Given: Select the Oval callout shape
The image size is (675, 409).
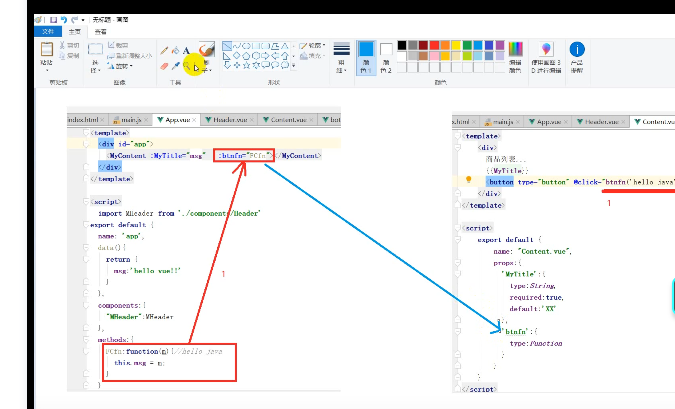Looking at the screenshot, I should coord(275,65).
